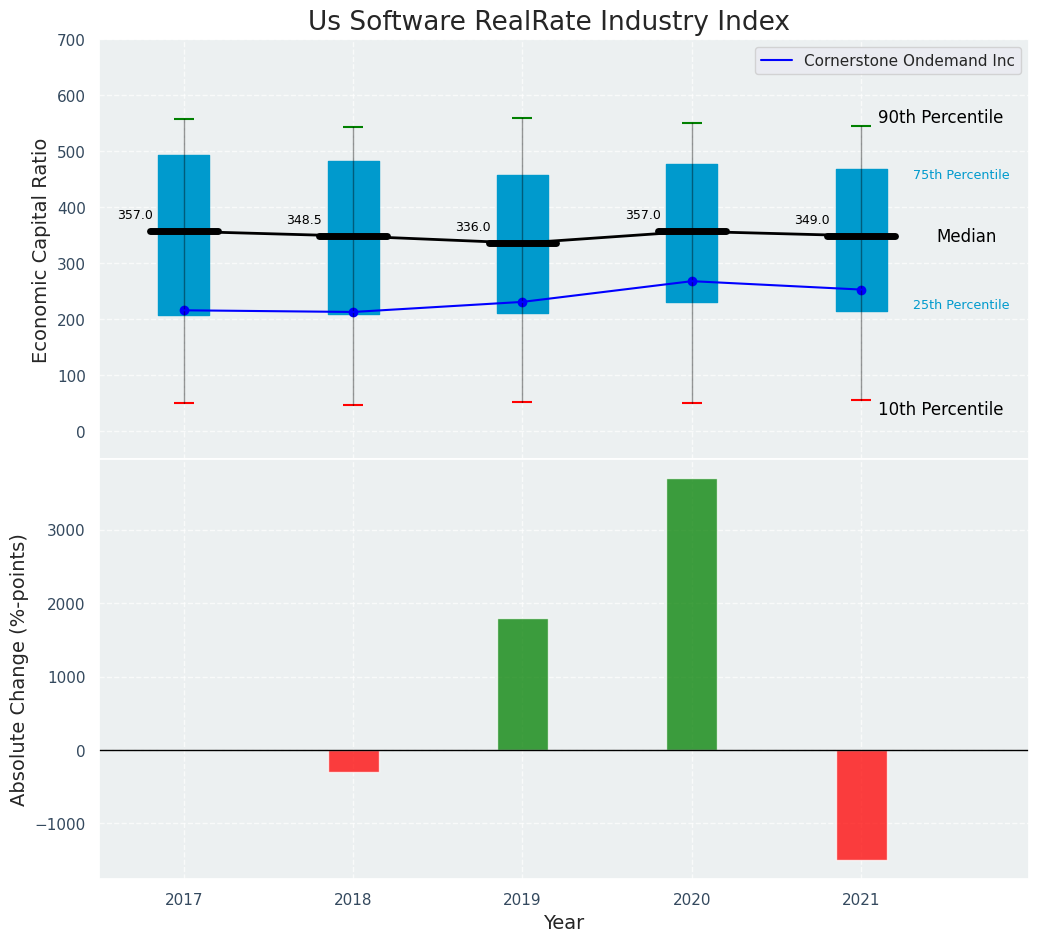Click the red 2021 negative change bar
The height and width of the screenshot is (942, 1039).
[861, 804]
